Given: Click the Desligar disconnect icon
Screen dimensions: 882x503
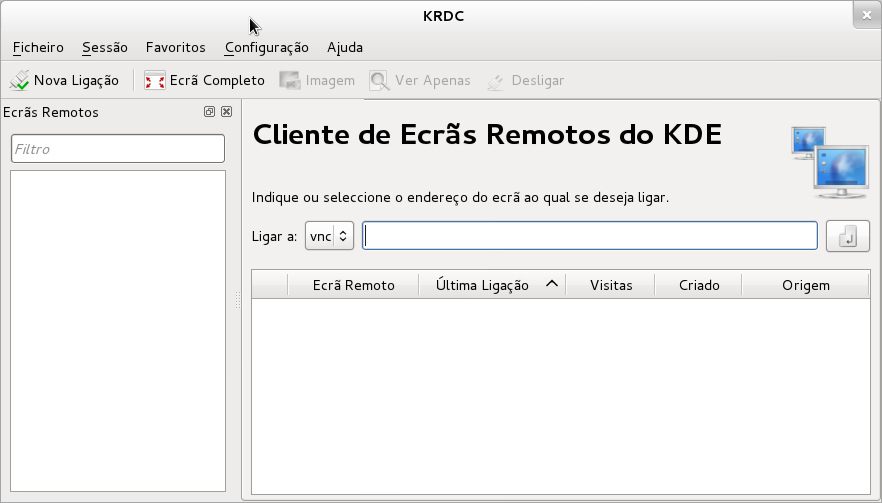Looking at the screenshot, I should pos(496,80).
